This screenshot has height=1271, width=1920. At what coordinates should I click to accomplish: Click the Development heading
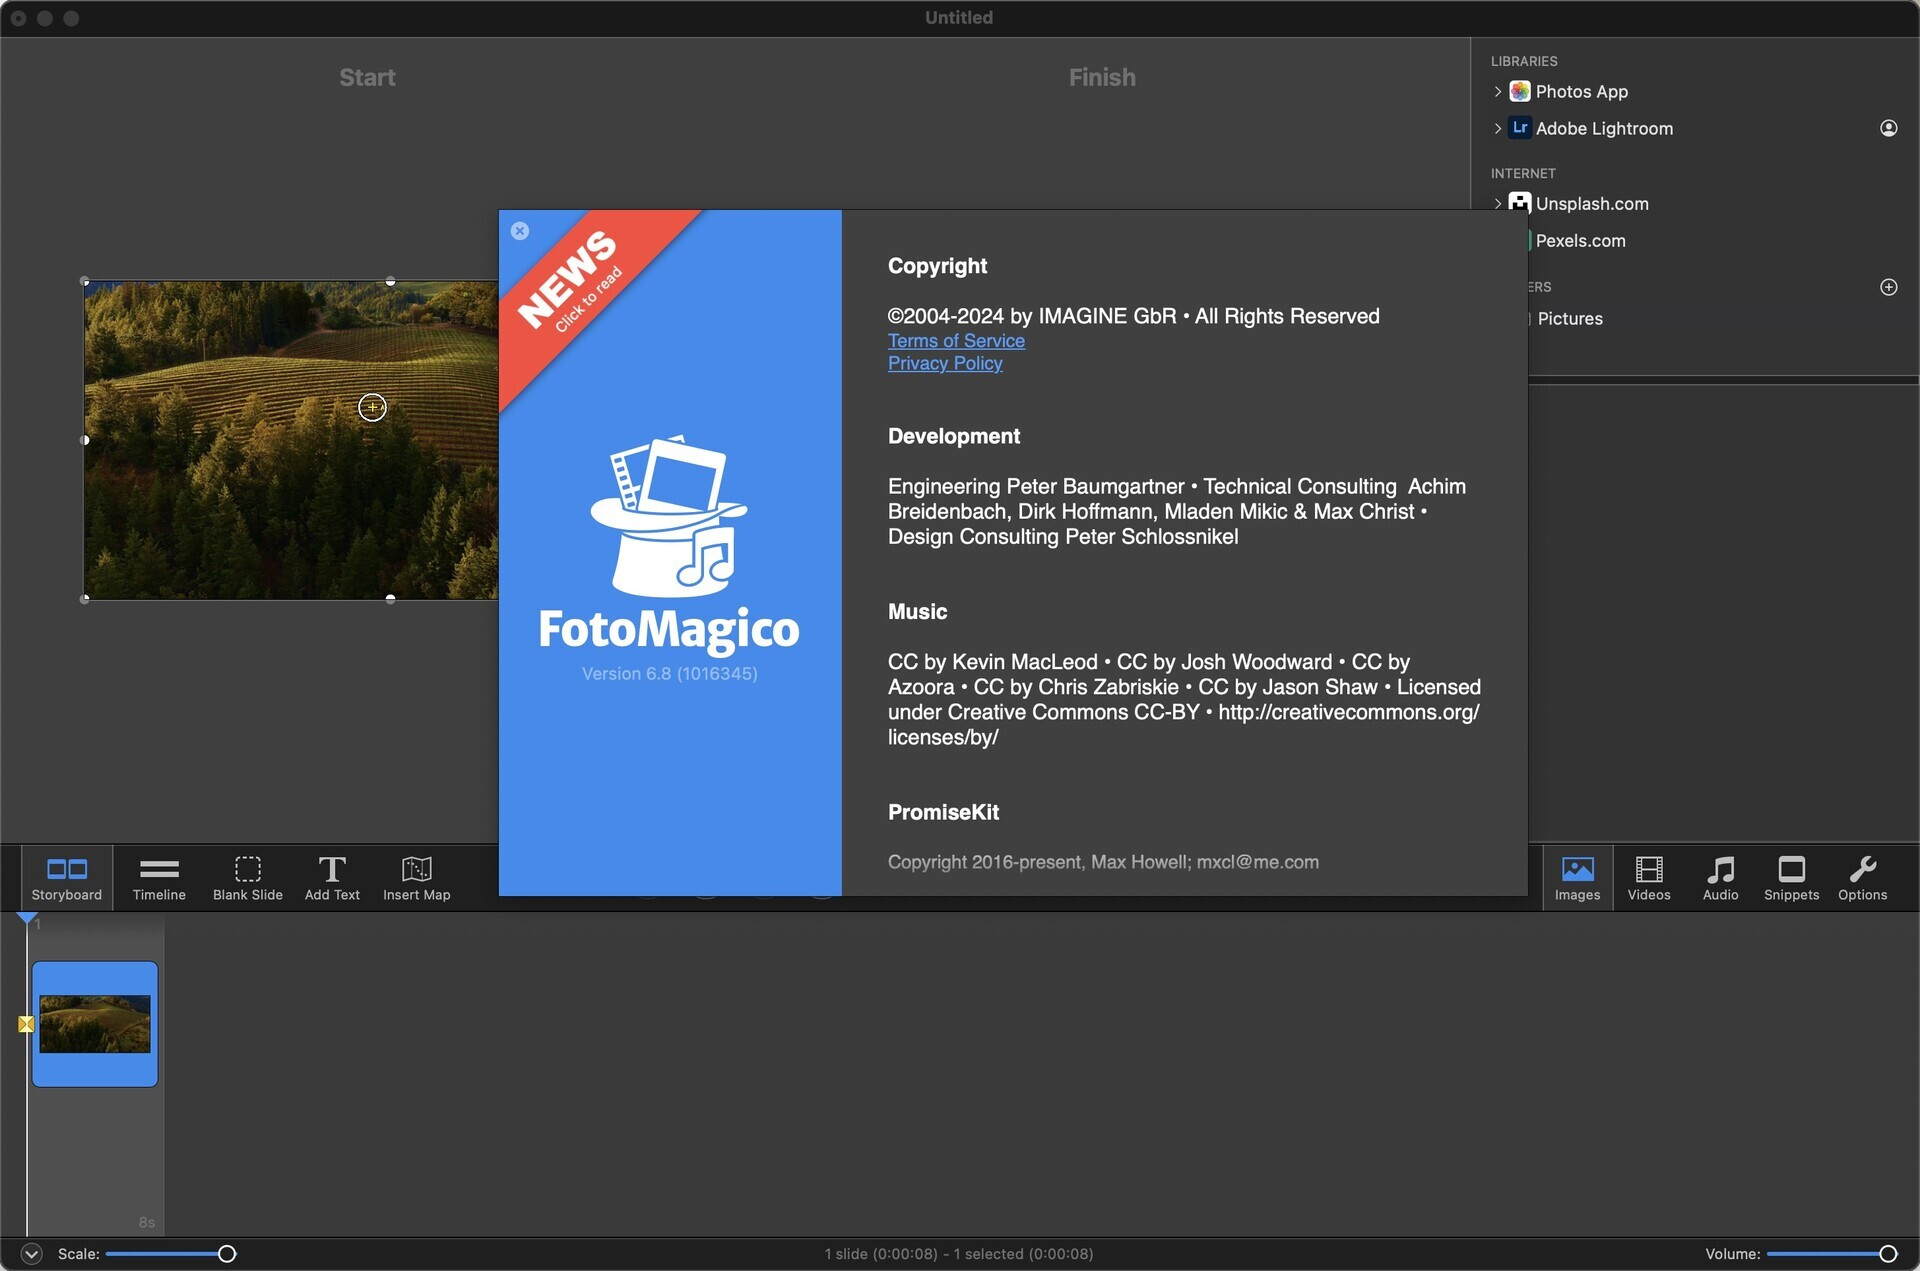tap(954, 436)
